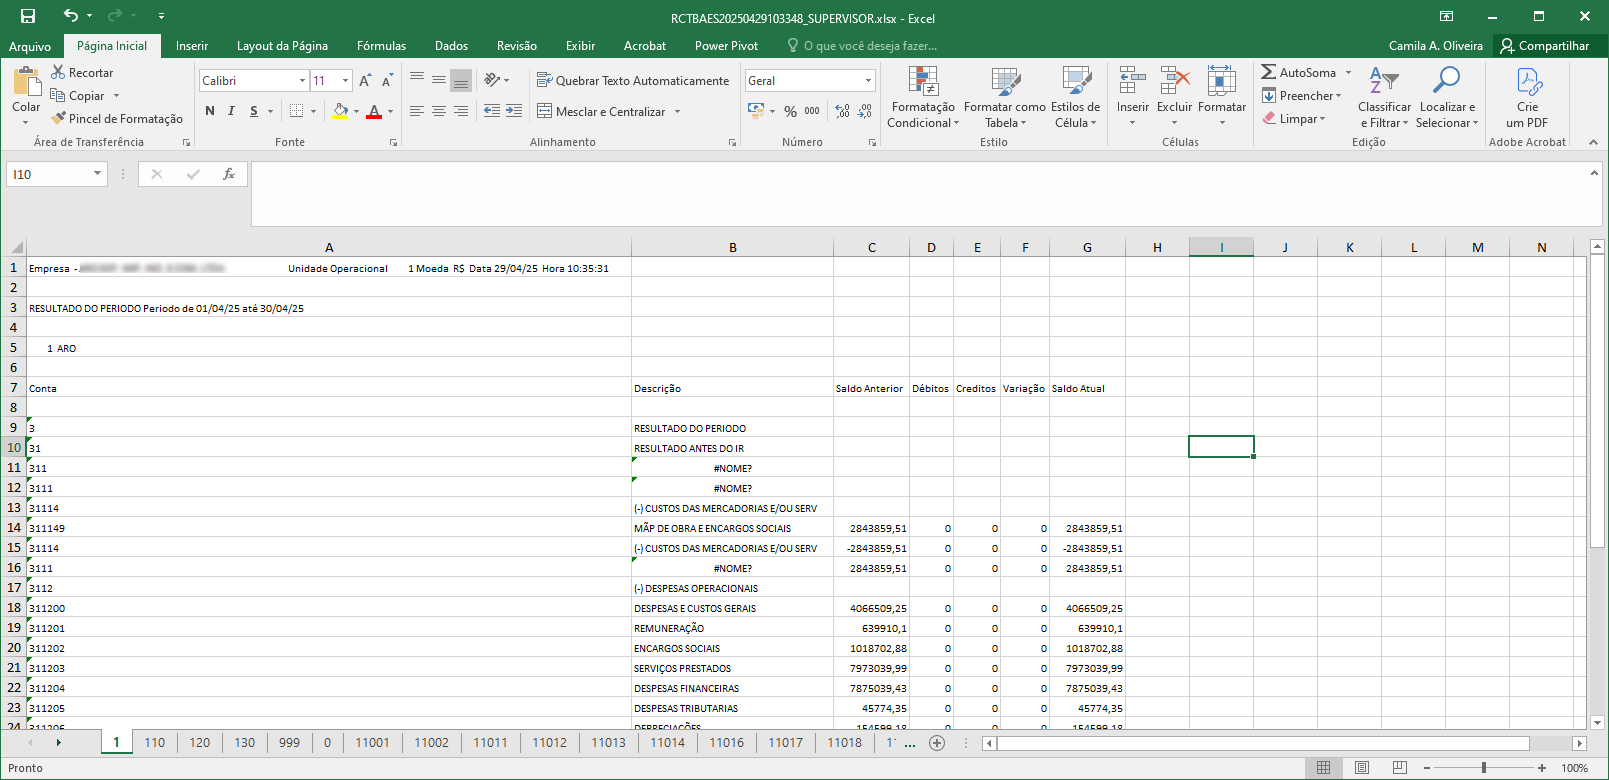Increase font size with the larger A icon
The height and width of the screenshot is (780, 1609).
click(365, 81)
